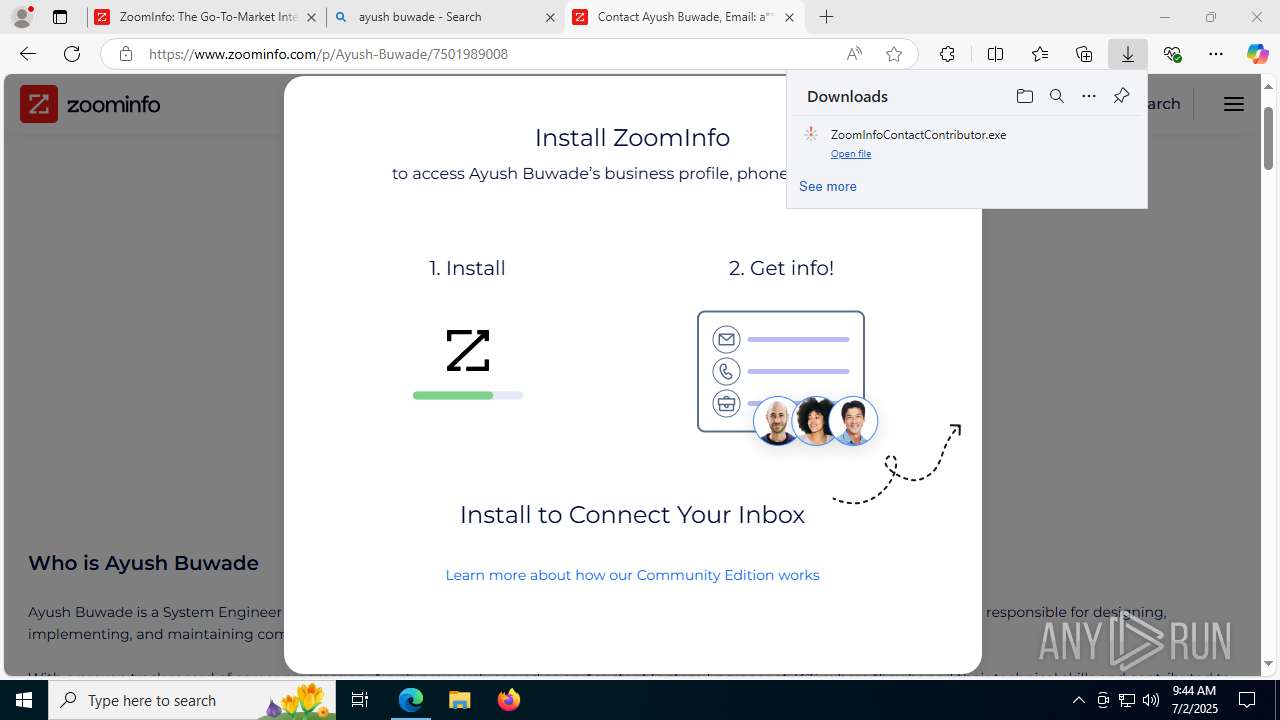Open Microsoft Edge from taskbar
This screenshot has height=720, width=1280.
click(411, 700)
